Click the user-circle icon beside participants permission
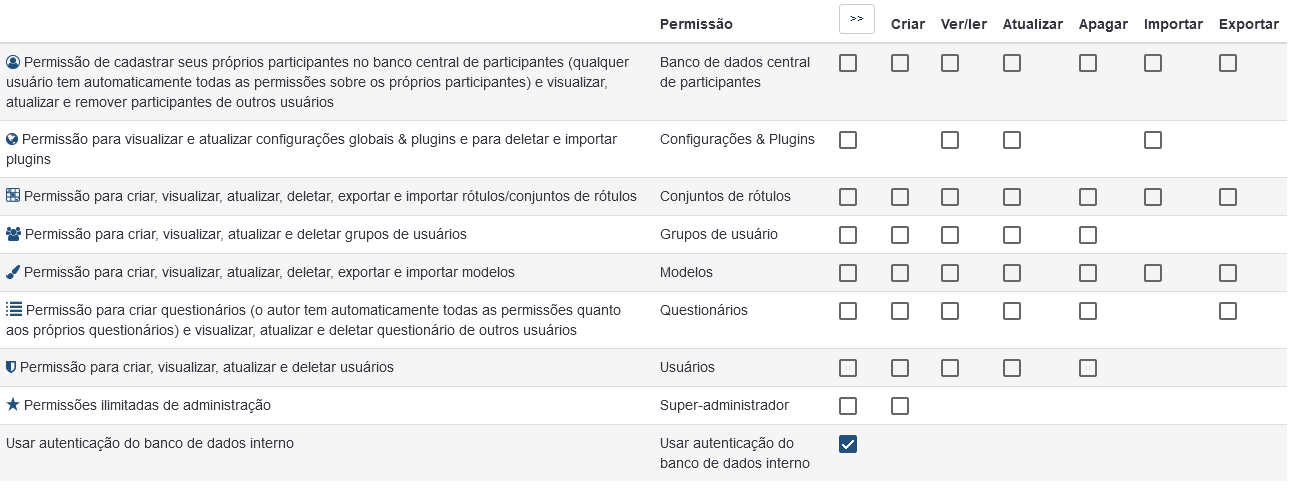The width and height of the screenshot is (1291, 493). tap(13, 62)
